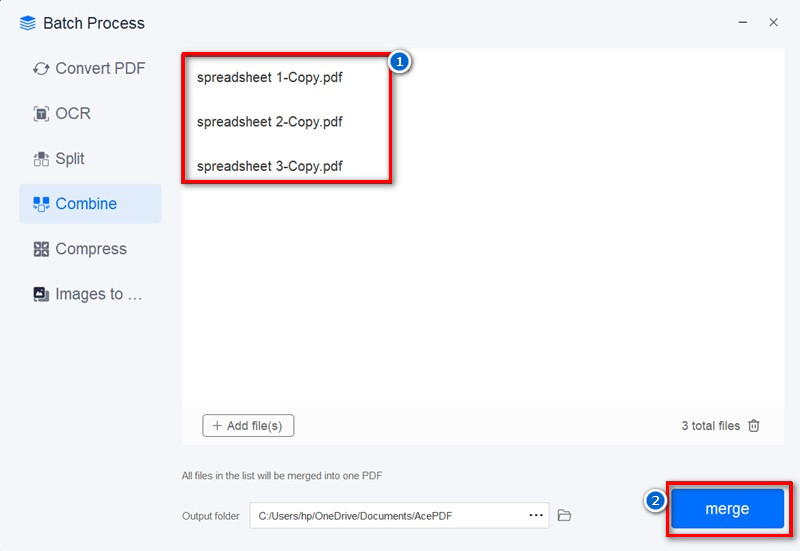Select the Combine section

(x=90, y=204)
